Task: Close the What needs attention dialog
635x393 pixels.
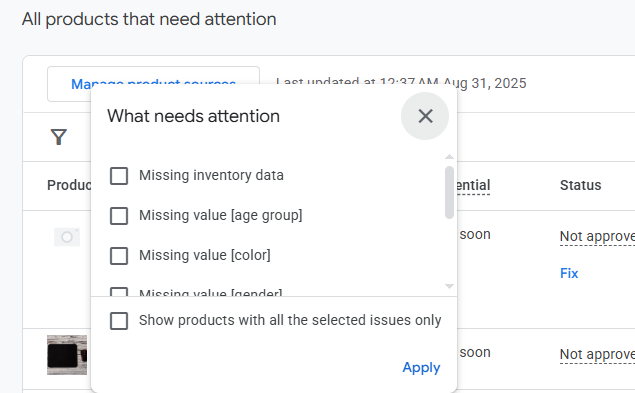Action: [425, 116]
